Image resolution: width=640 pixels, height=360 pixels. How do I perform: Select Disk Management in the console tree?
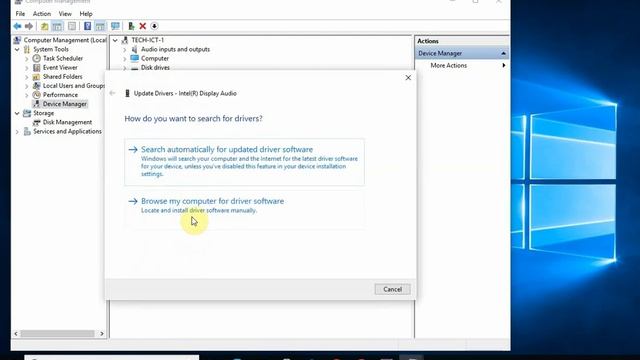point(67,122)
